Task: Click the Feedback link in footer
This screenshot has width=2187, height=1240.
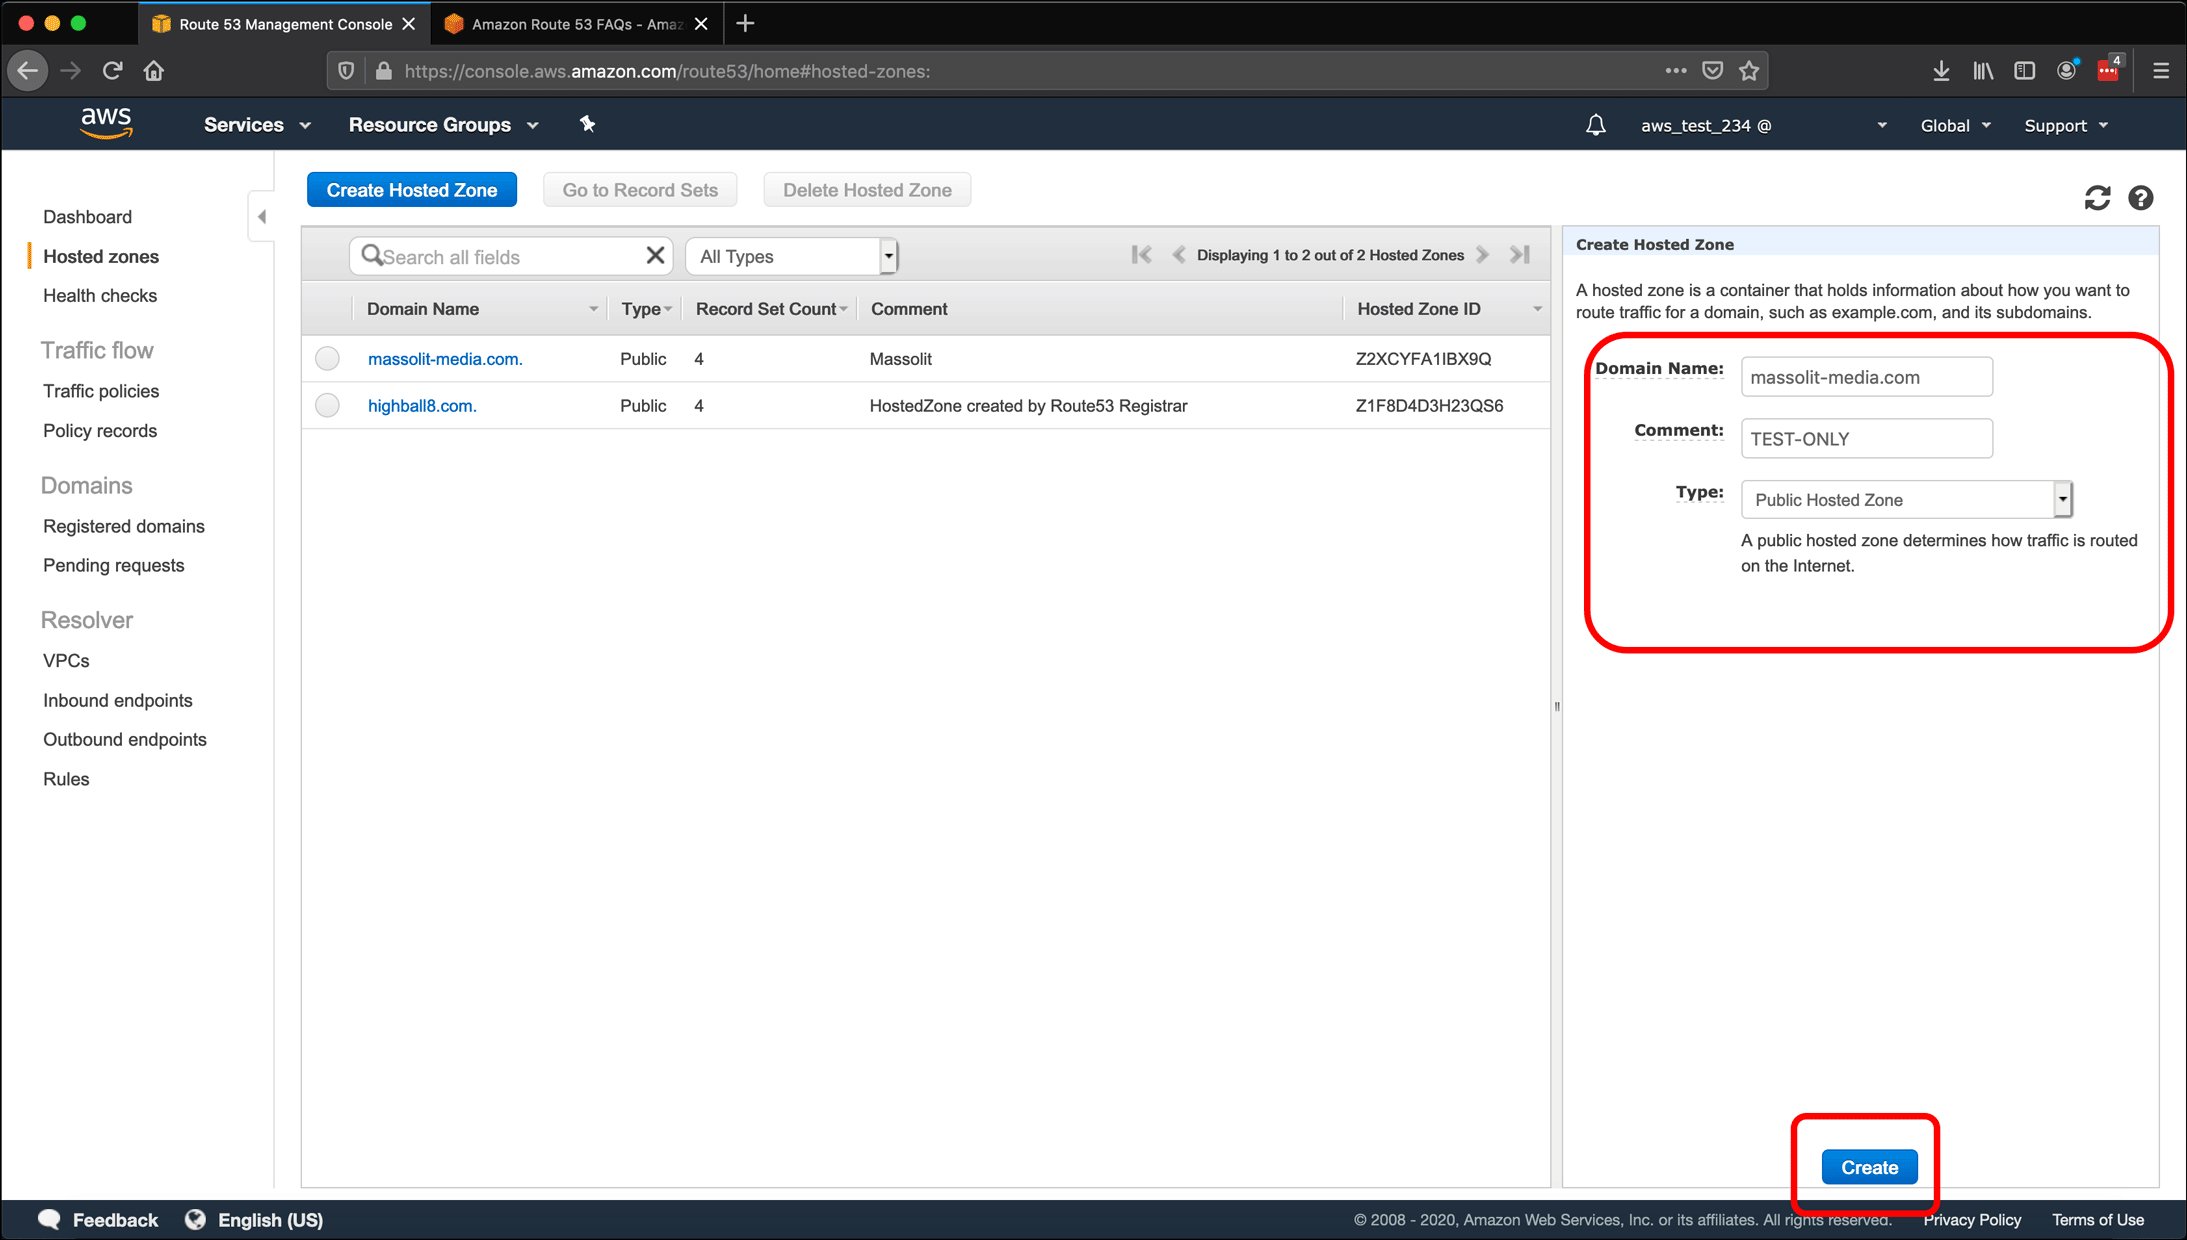Action: [98, 1220]
